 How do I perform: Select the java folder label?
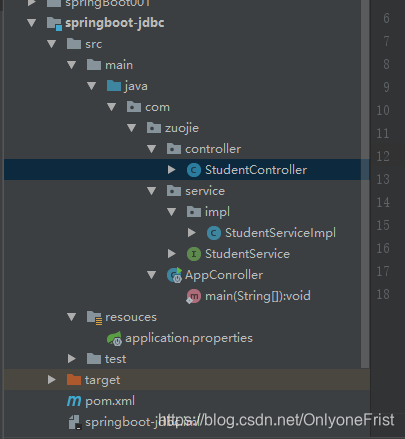[136, 86]
